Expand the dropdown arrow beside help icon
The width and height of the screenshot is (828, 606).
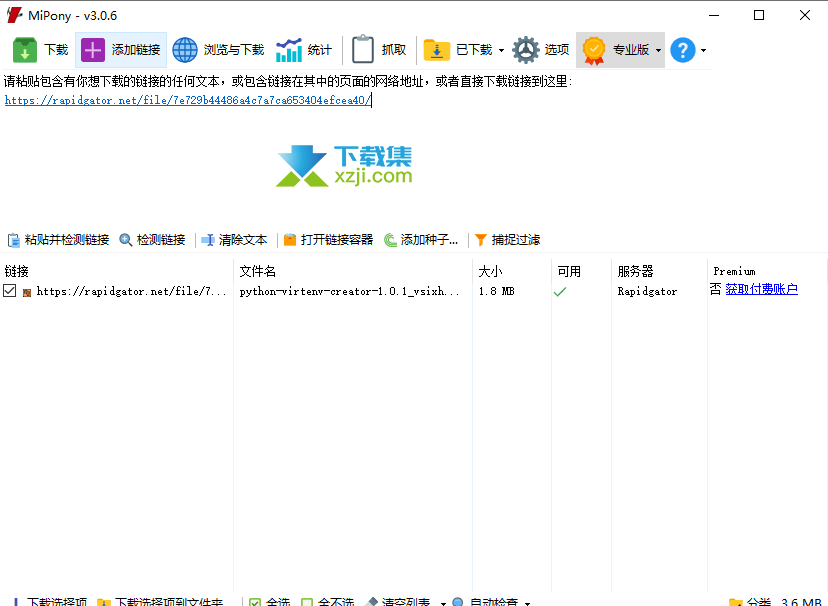[703, 51]
